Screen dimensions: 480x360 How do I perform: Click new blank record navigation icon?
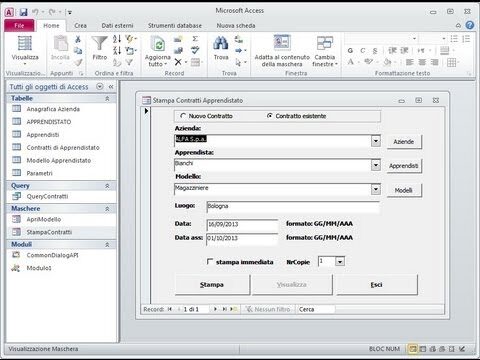coord(233,309)
